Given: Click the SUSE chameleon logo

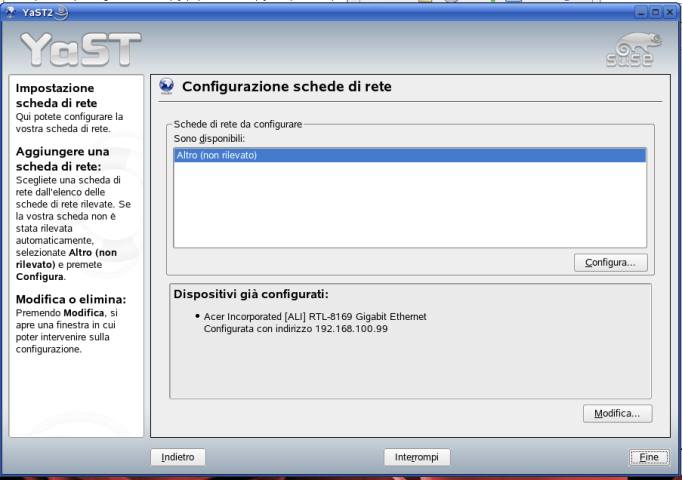Looking at the screenshot, I should tap(634, 50).
